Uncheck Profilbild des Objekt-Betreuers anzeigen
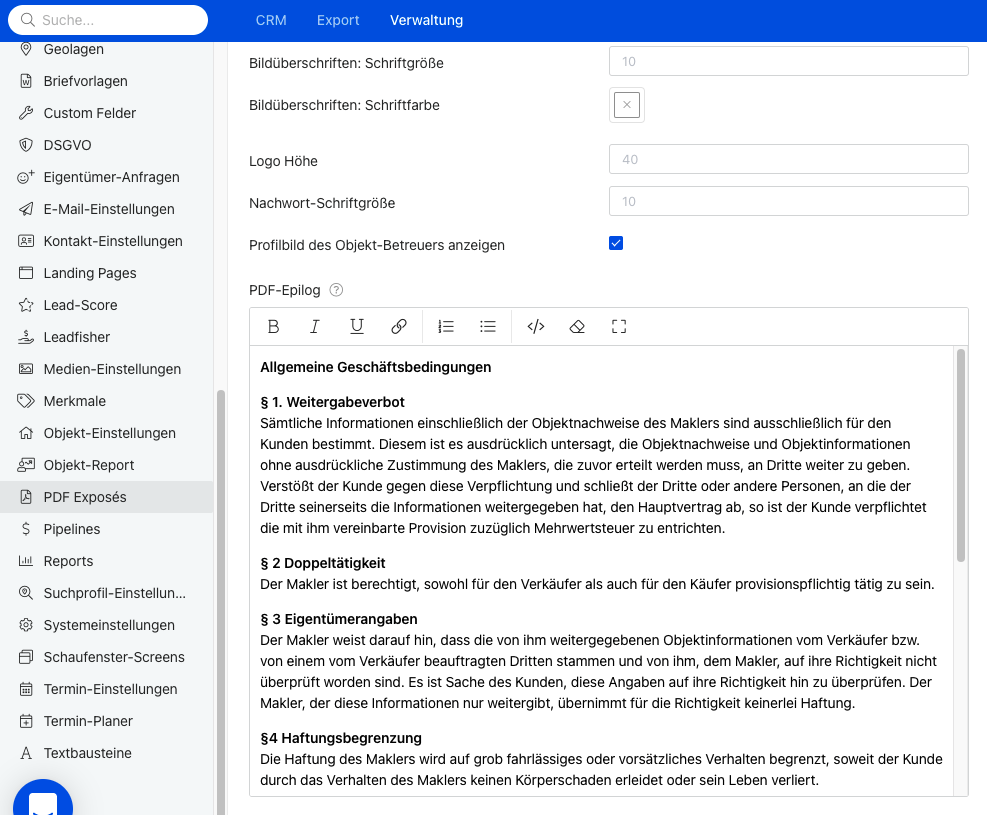Screen dimensions: 987x815 616,244
